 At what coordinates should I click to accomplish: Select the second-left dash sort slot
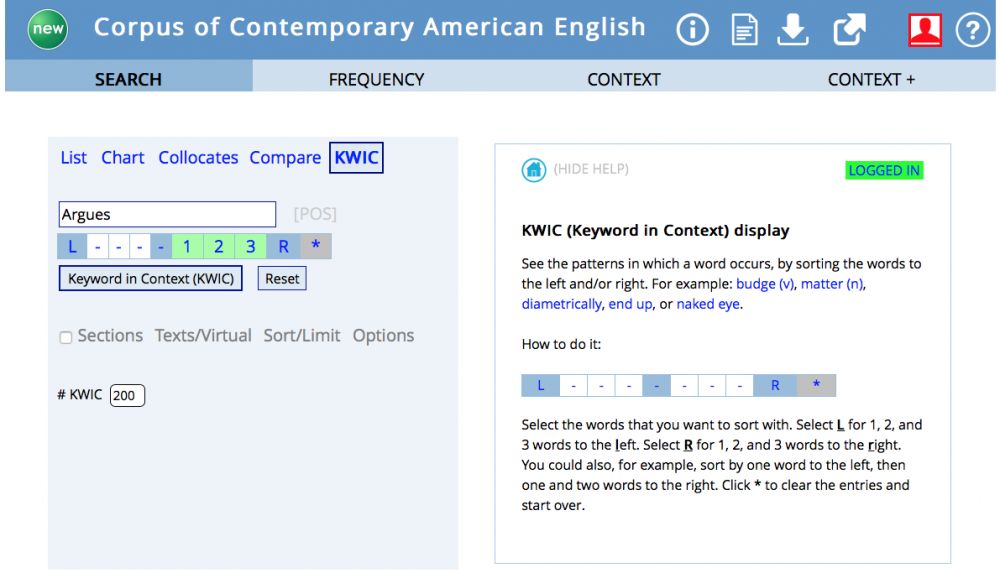[119, 246]
